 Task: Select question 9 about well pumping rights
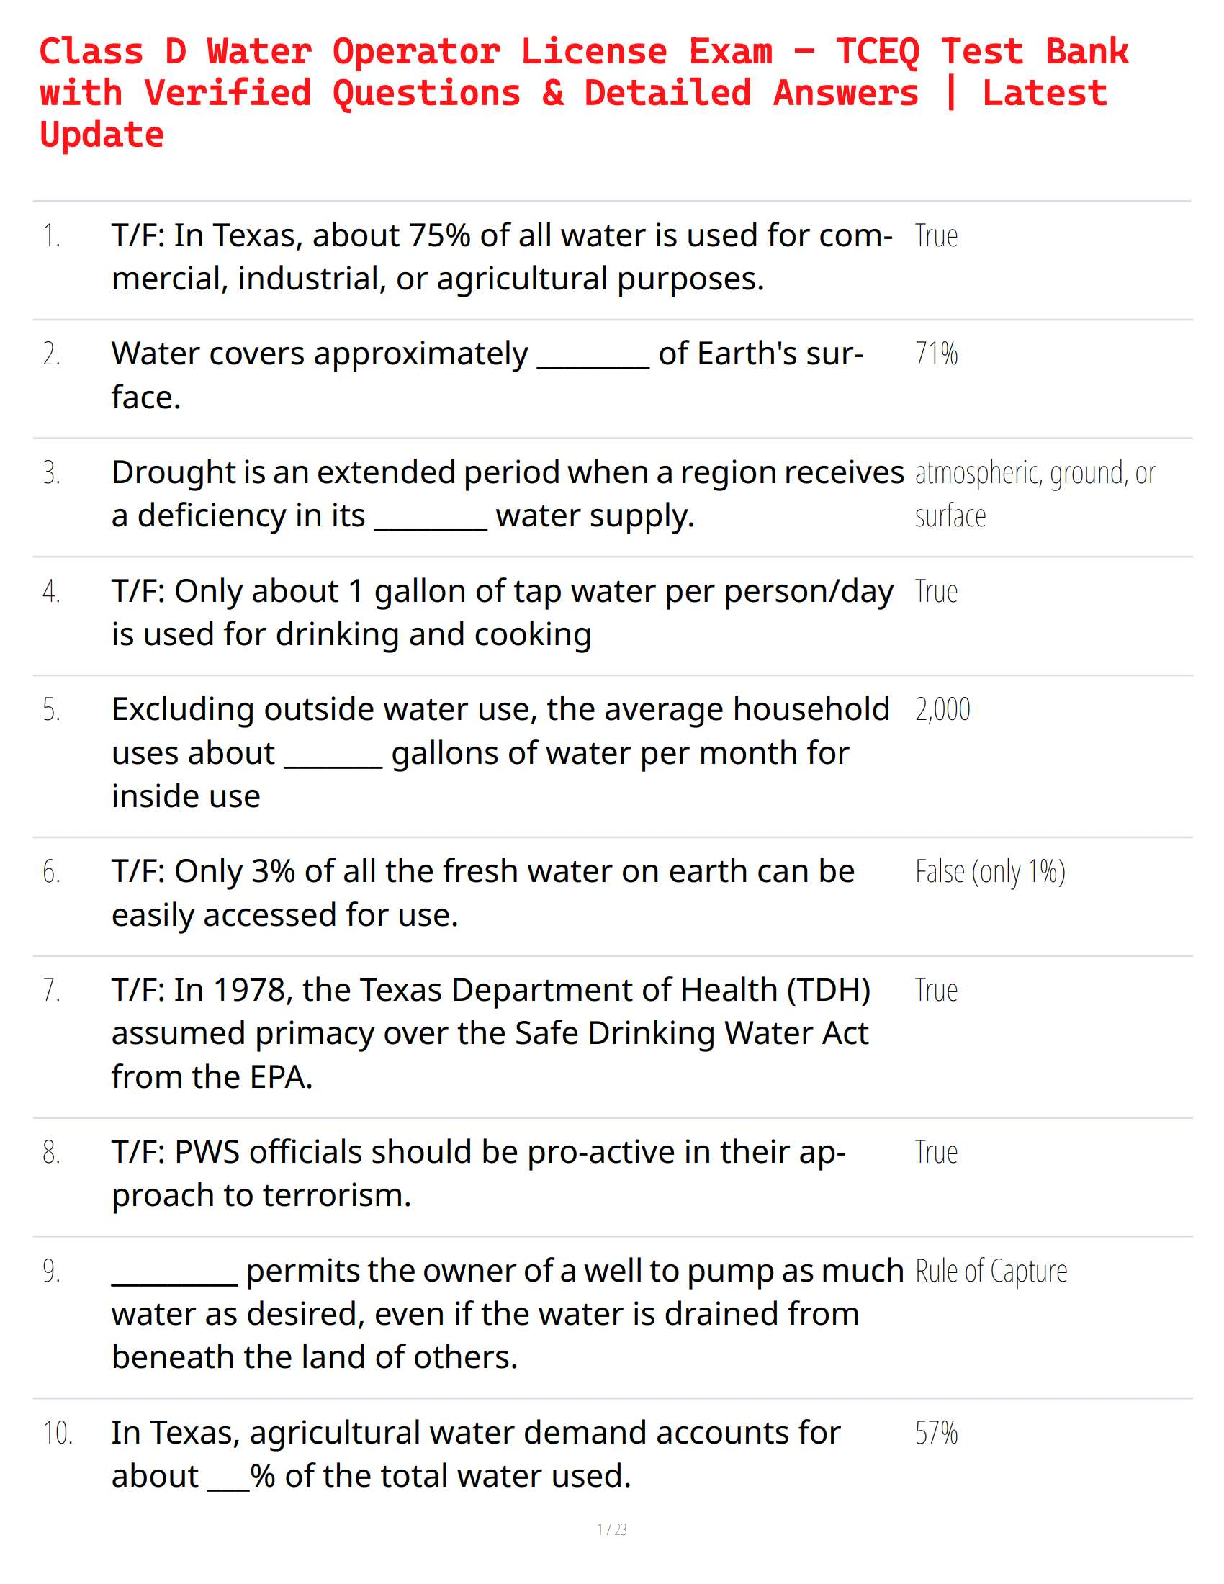[508, 1314]
